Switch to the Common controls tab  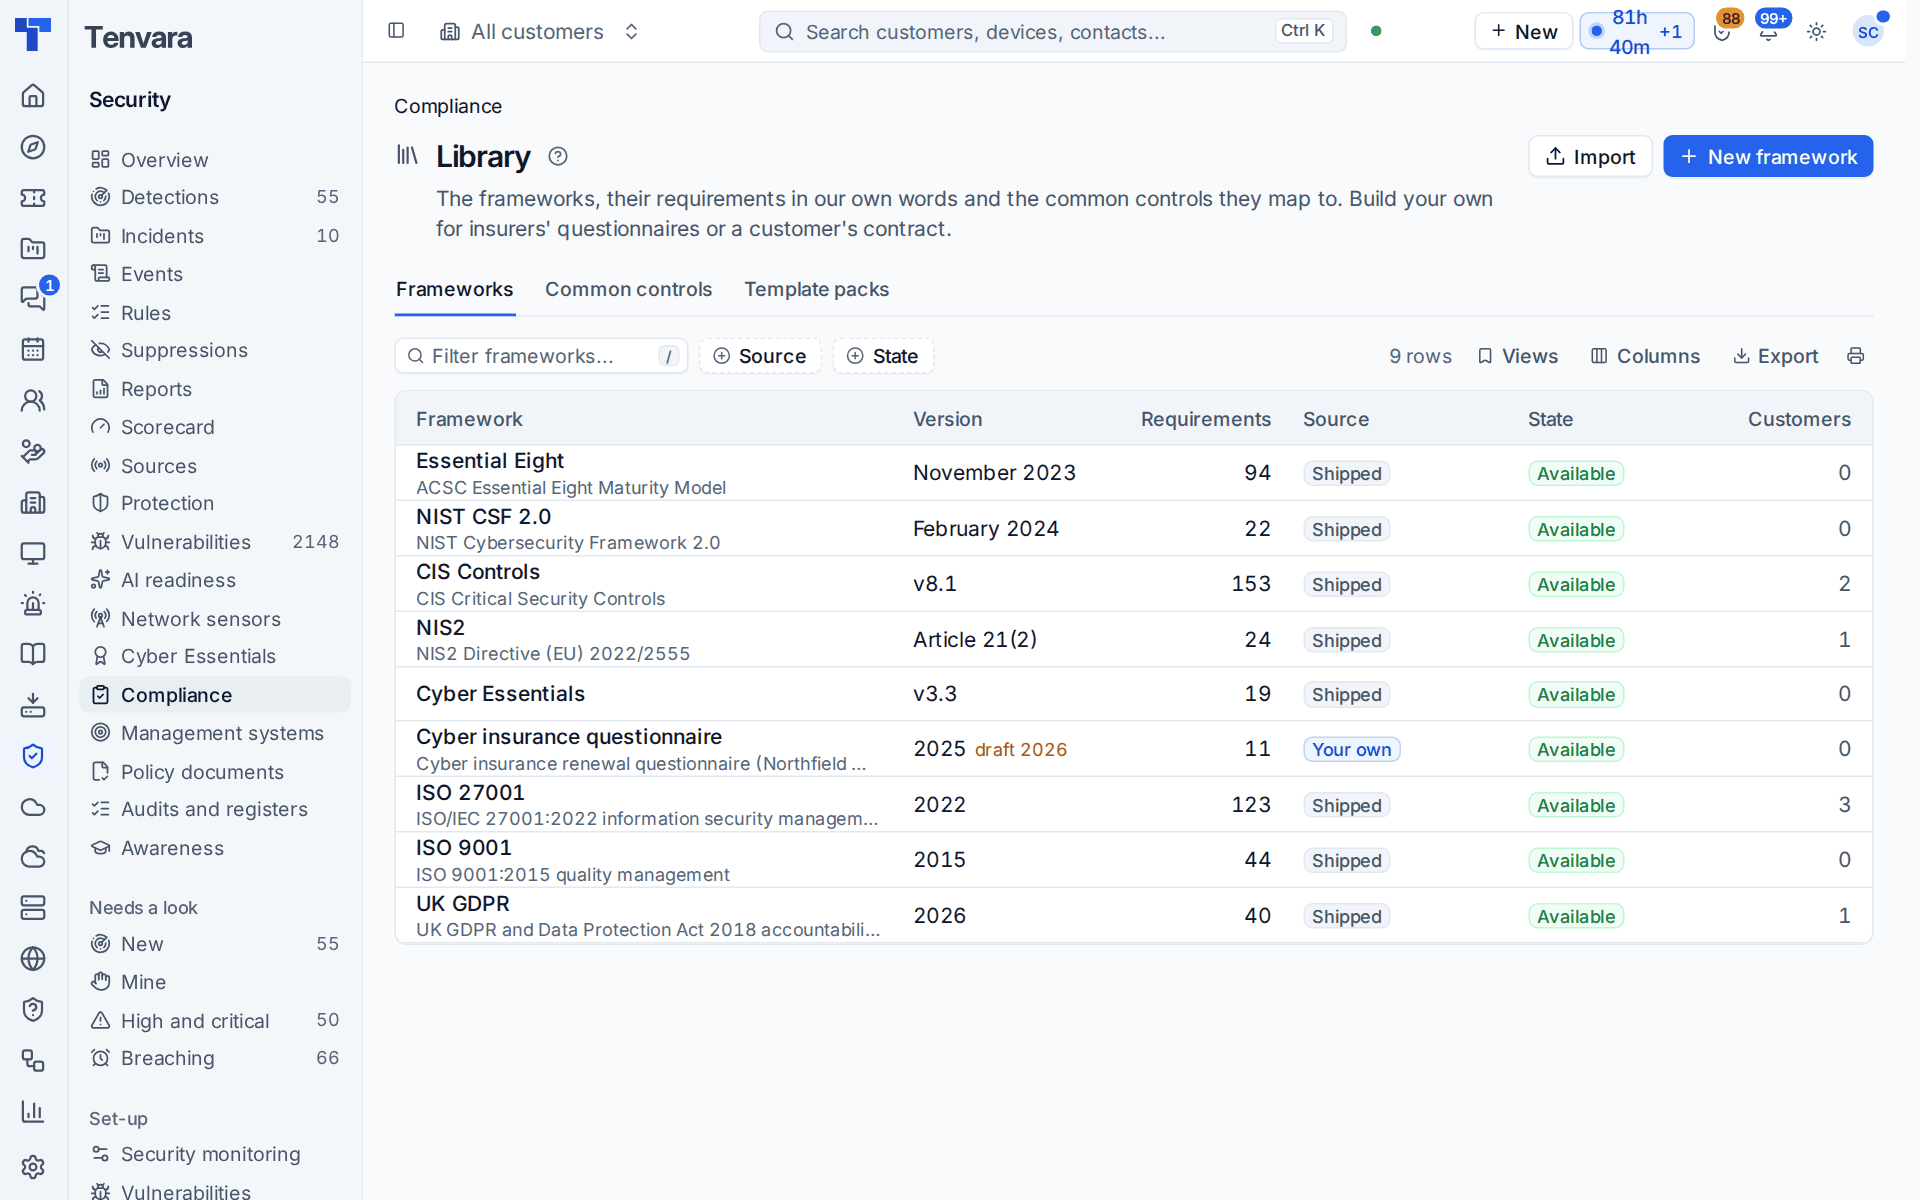[629, 289]
